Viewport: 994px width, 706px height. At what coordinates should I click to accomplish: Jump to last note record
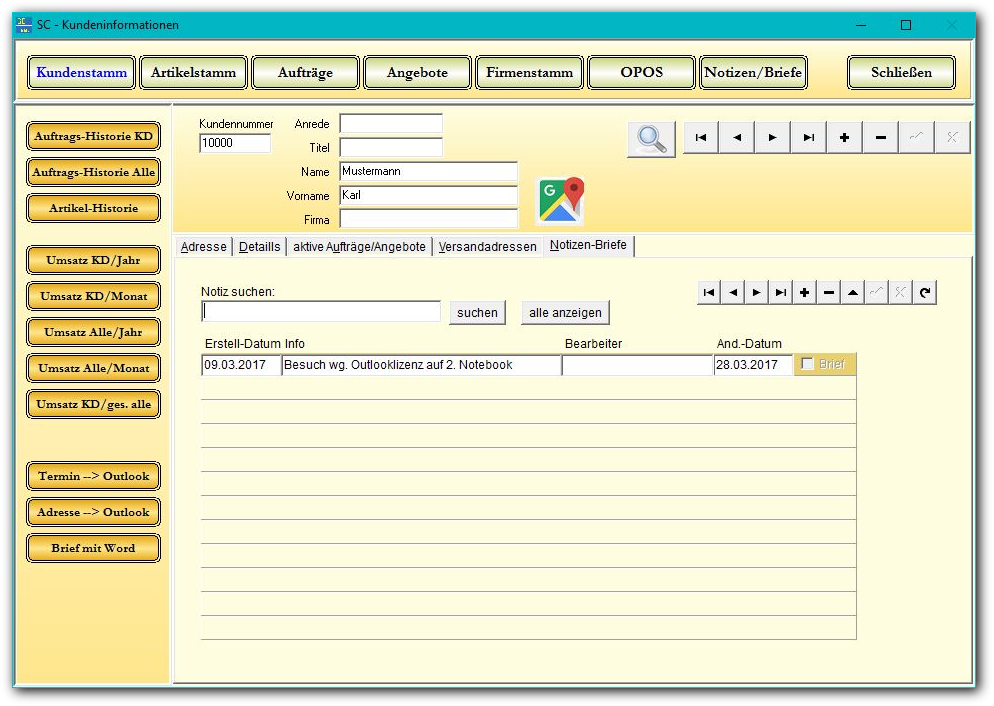781,292
